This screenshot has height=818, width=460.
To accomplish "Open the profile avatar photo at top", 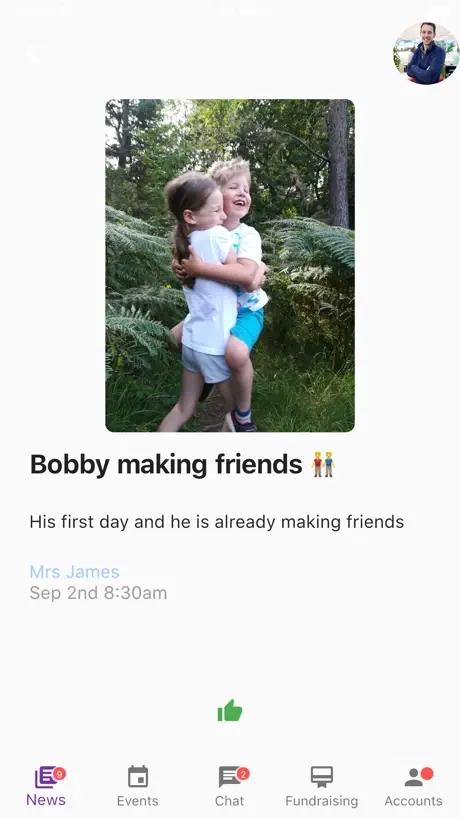I will (426, 53).
